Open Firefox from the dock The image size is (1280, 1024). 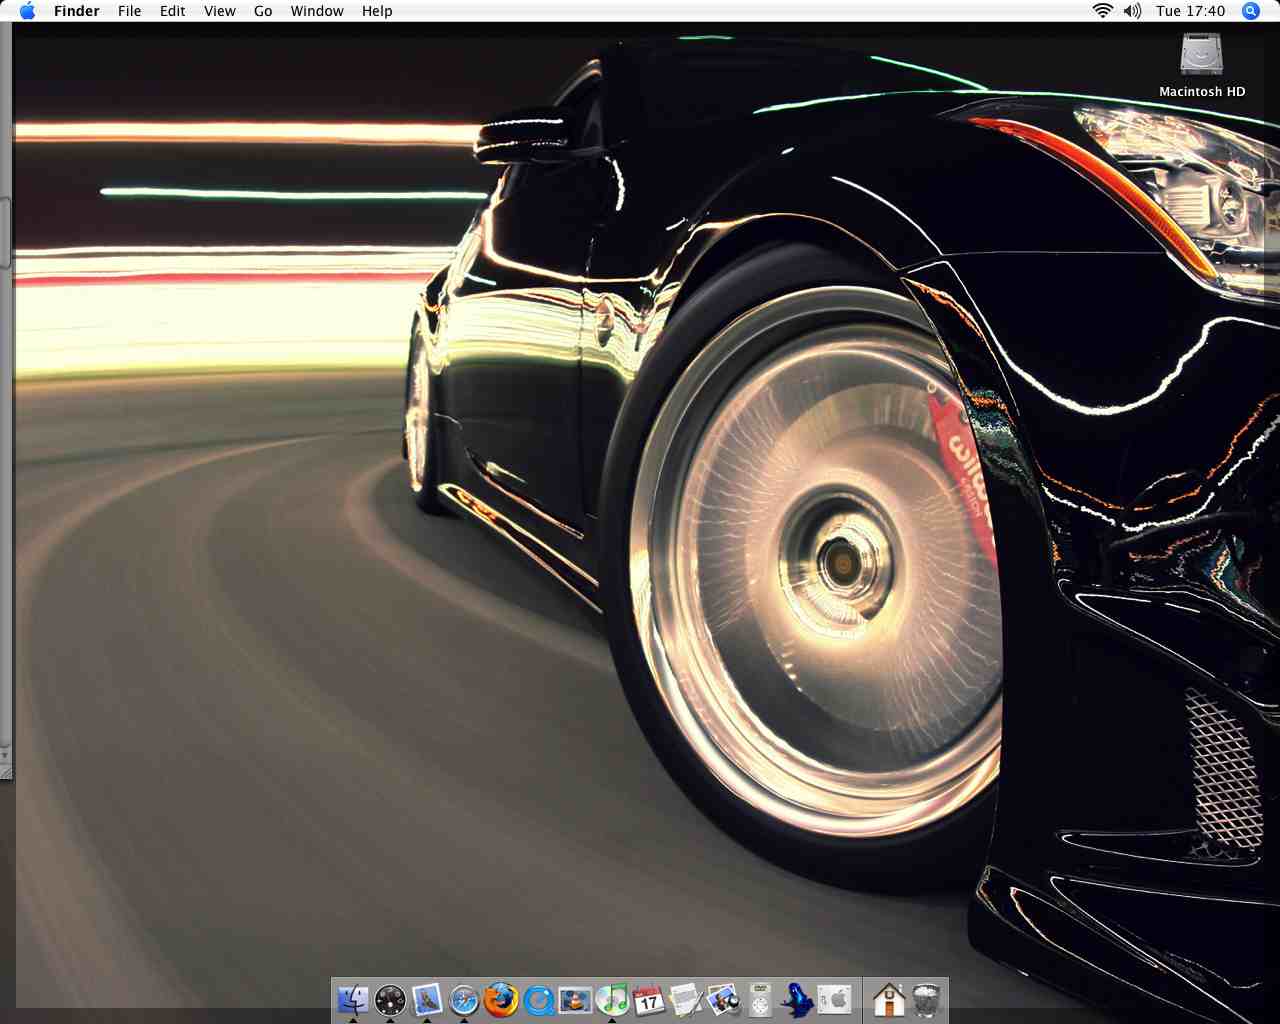click(501, 999)
